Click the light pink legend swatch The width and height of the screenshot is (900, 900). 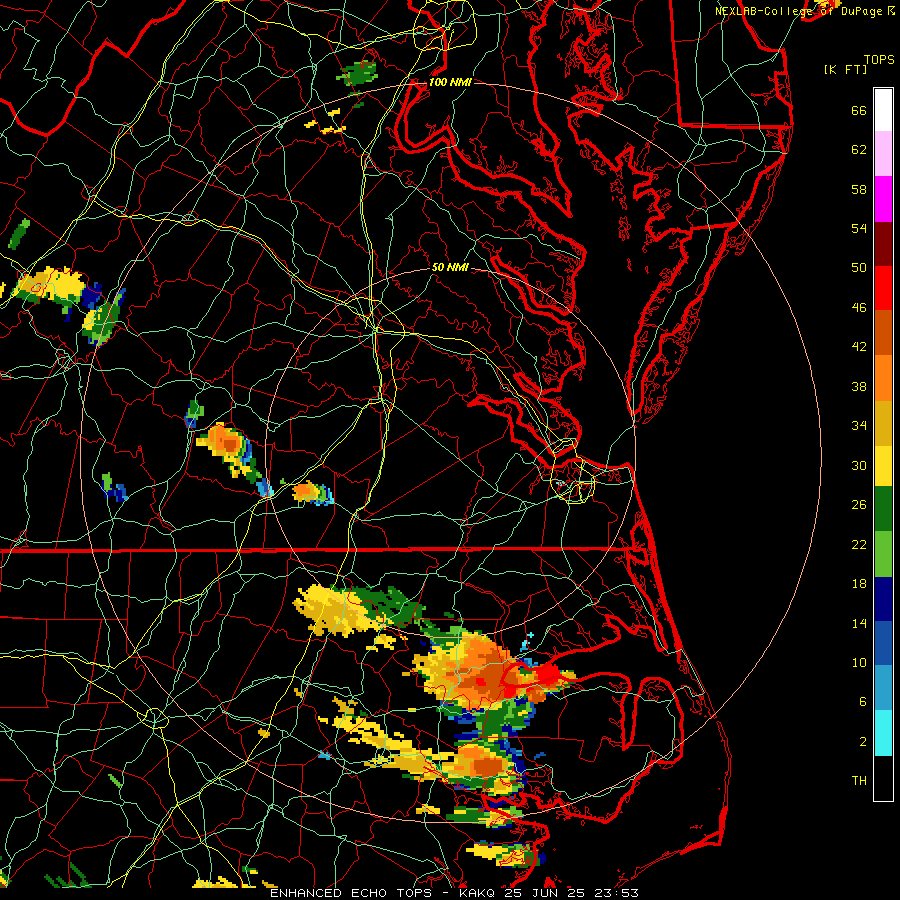[883, 153]
